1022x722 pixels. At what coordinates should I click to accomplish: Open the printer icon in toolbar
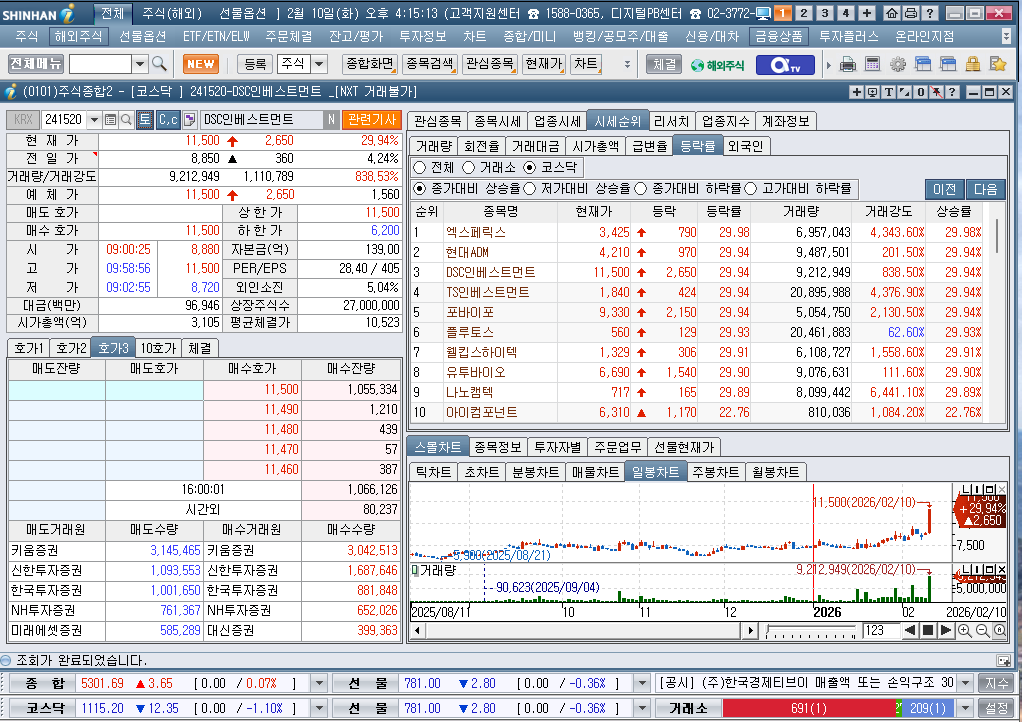pos(848,64)
